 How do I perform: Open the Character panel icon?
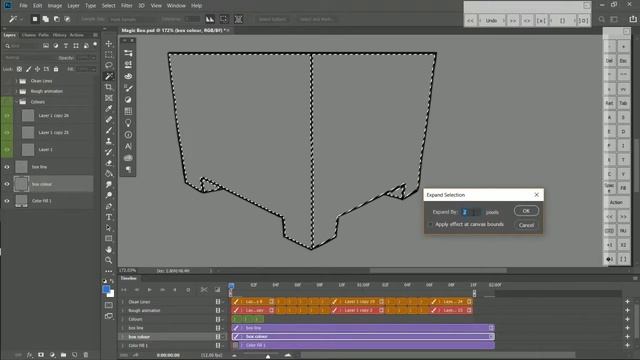(x=128, y=146)
